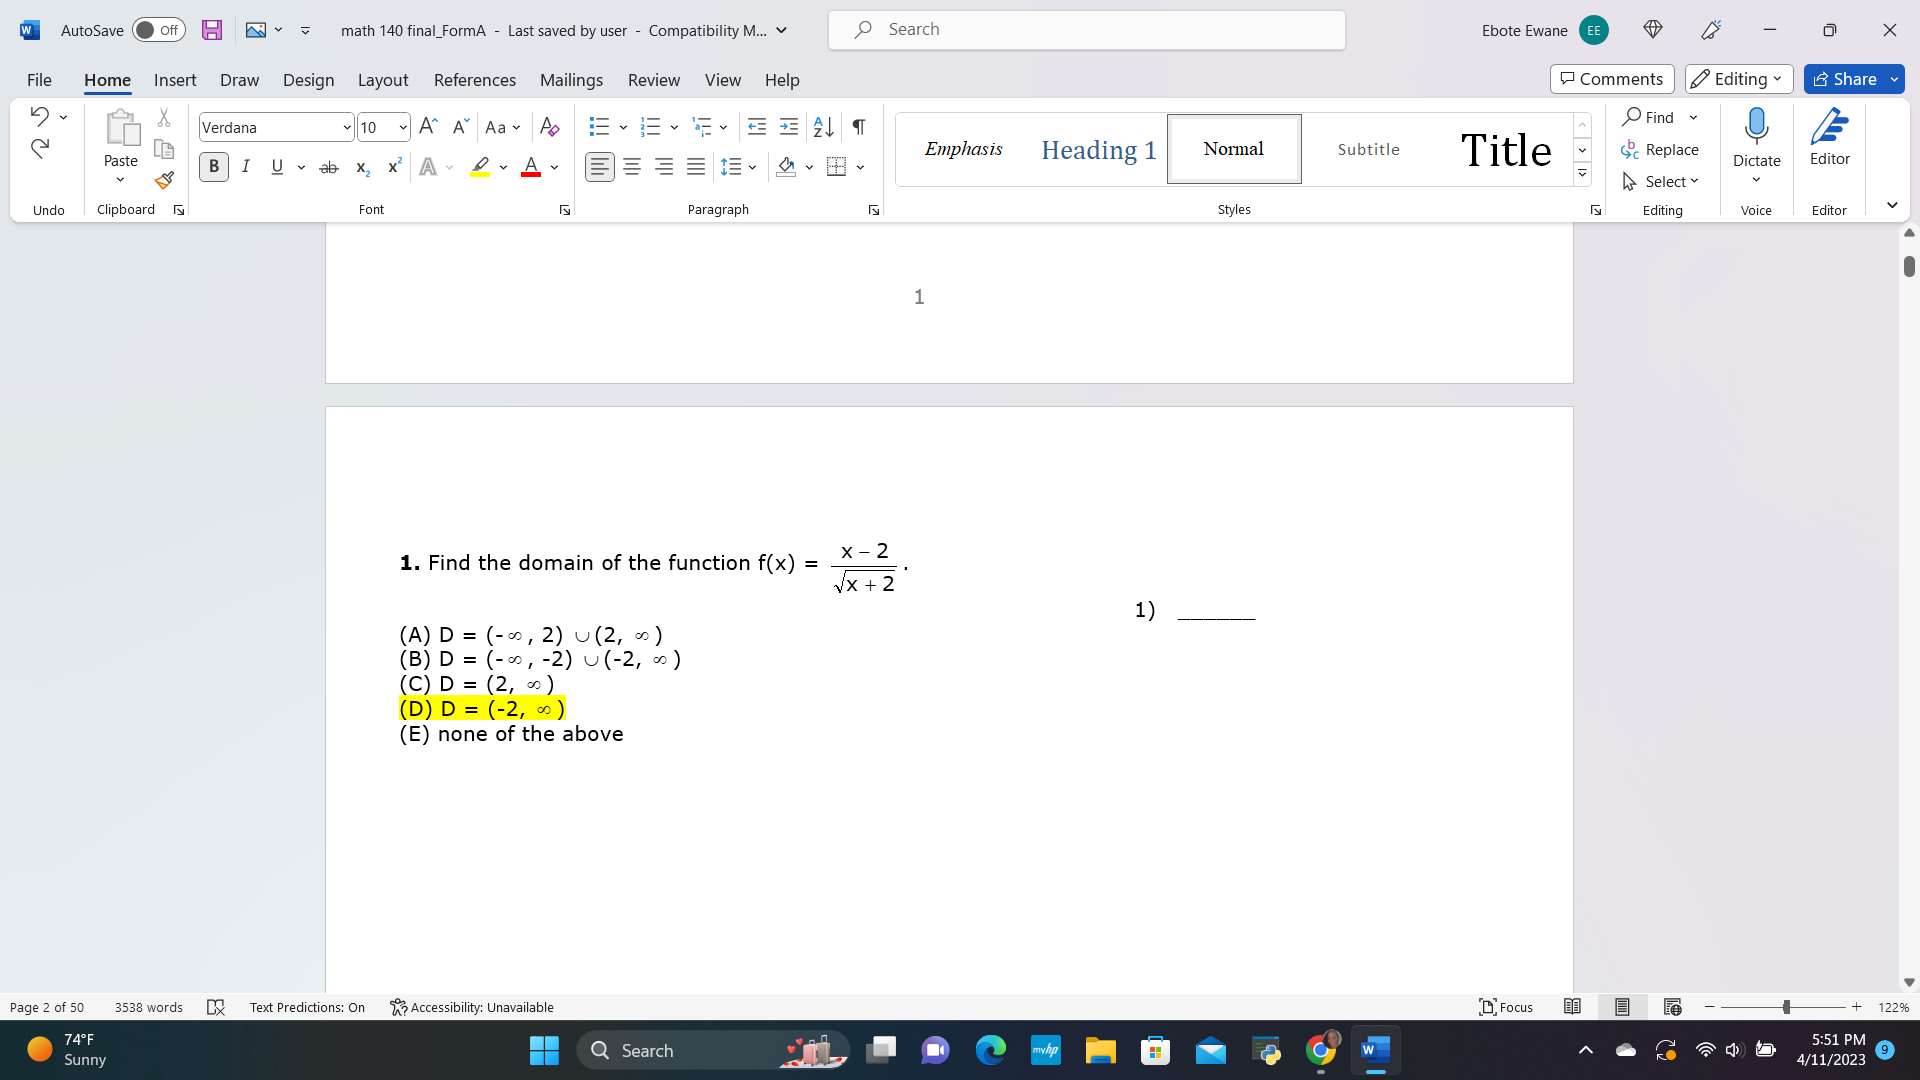Switch to the References ribbon tab
Screen dimensions: 1920x1080
click(x=474, y=80)
